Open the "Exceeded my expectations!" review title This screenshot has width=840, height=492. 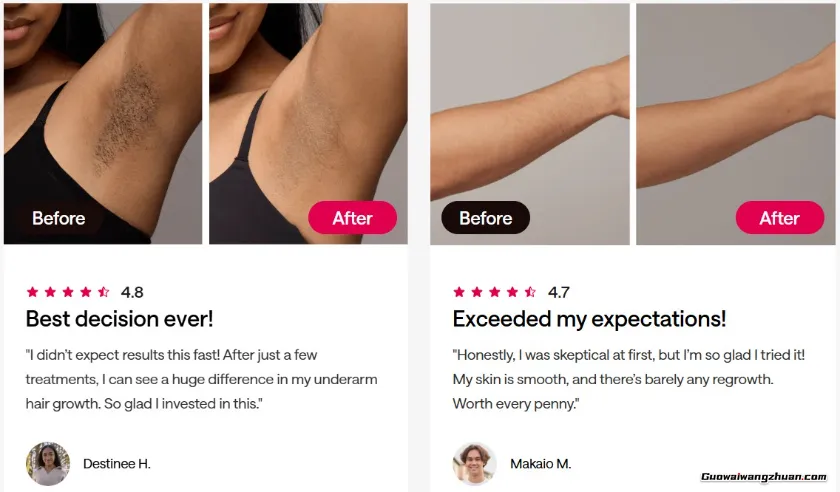point(589,319)
